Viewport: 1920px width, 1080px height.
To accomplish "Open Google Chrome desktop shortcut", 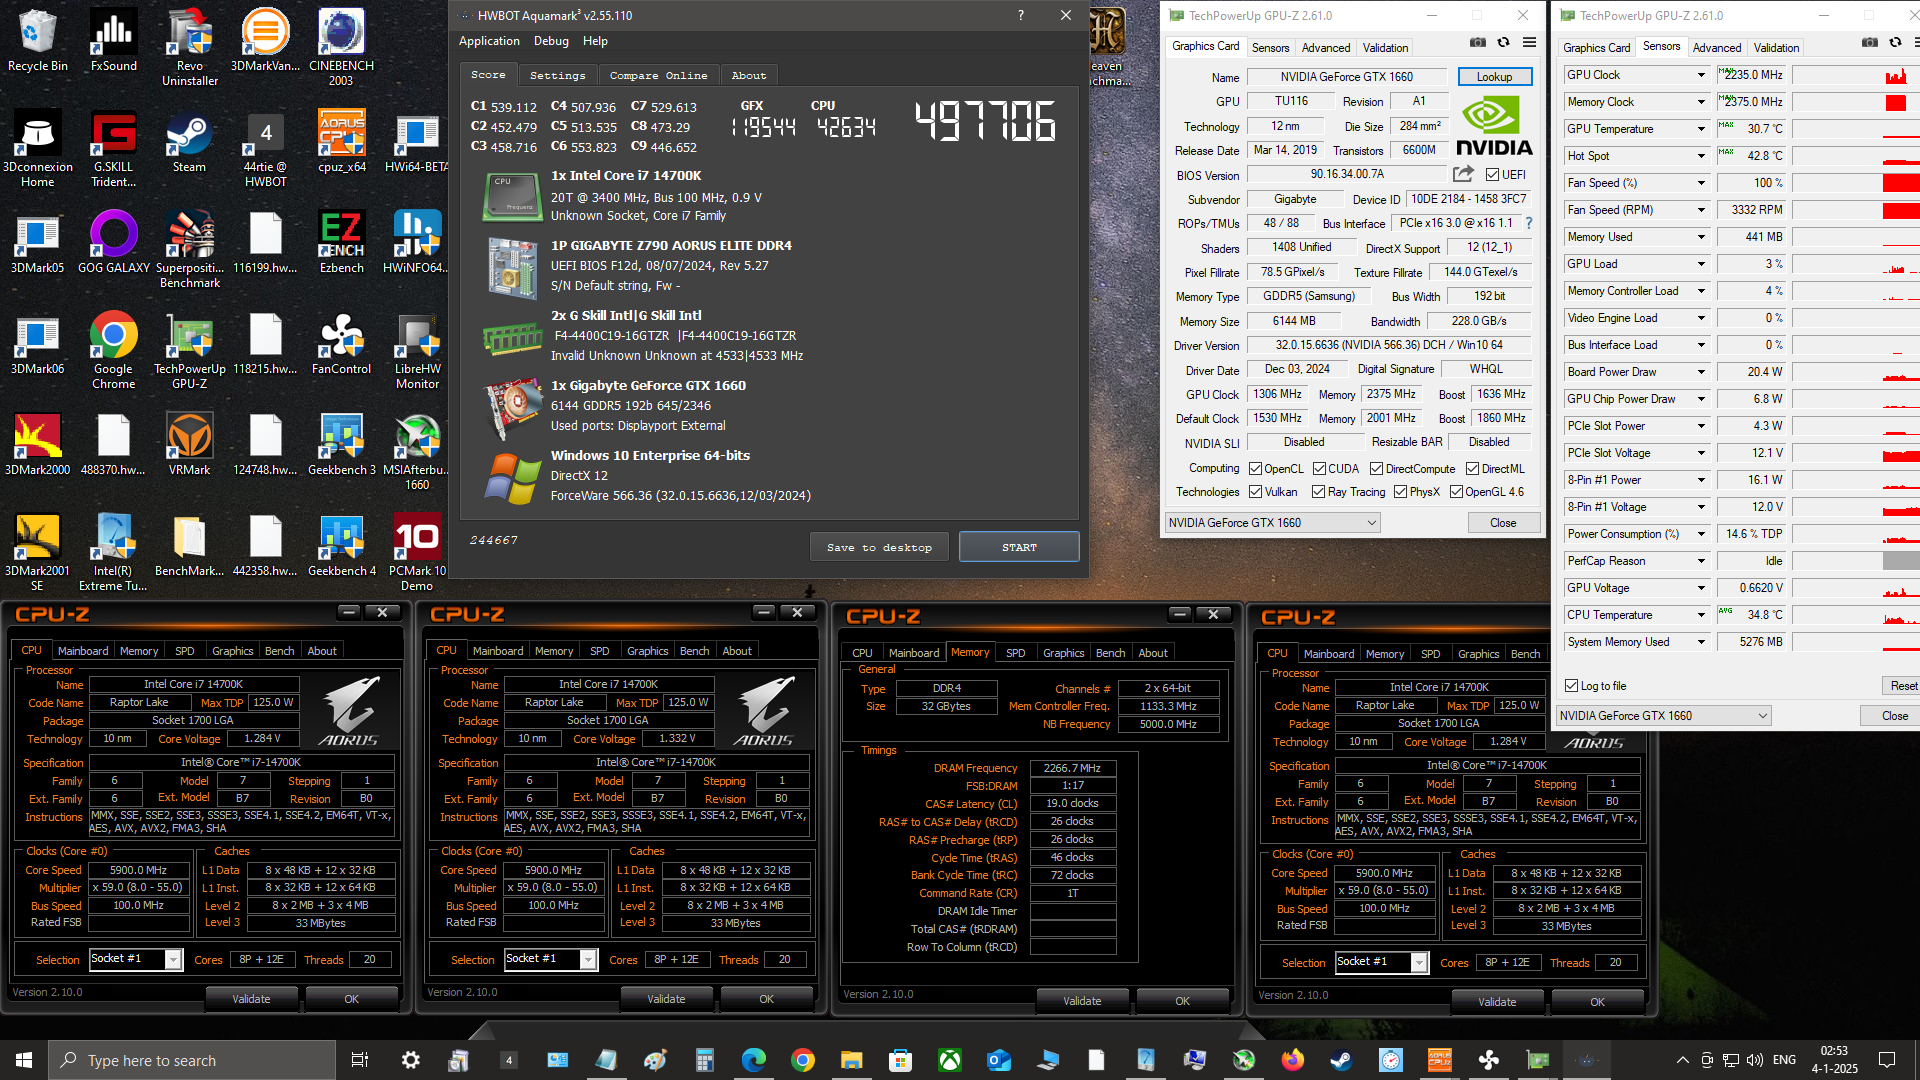I will (113, 351).
